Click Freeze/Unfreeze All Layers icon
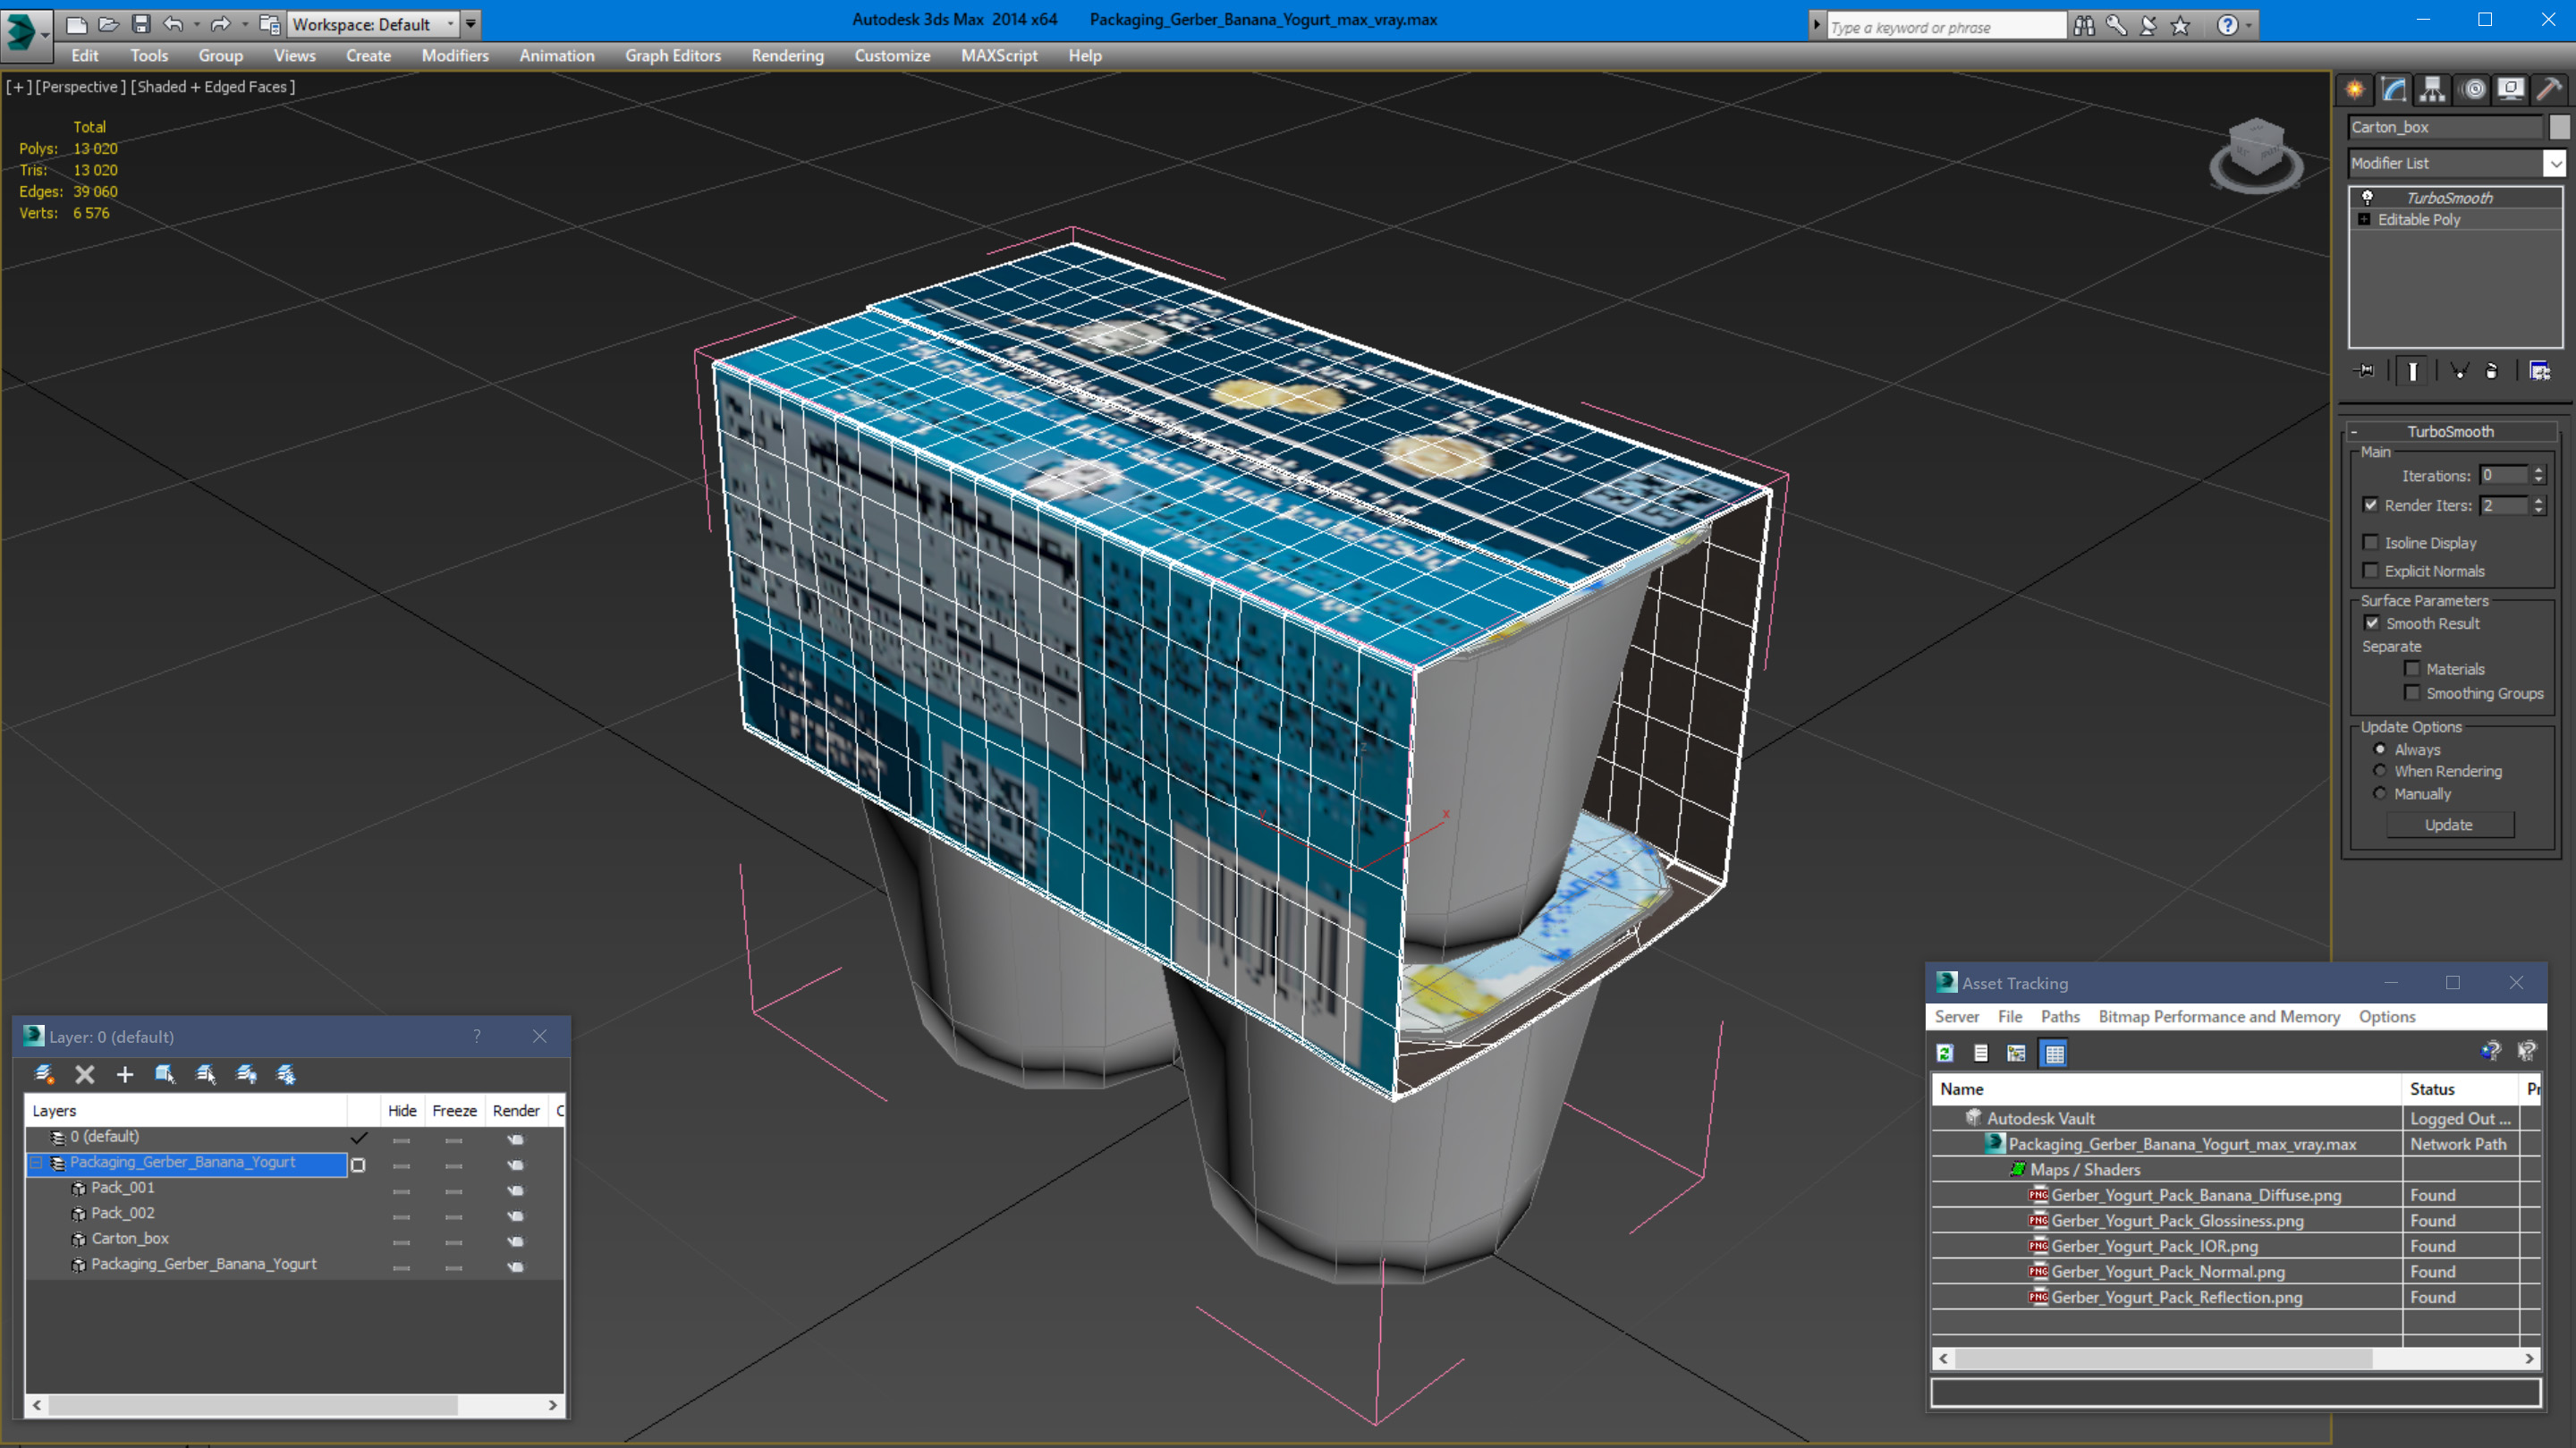 [286, 1074]
